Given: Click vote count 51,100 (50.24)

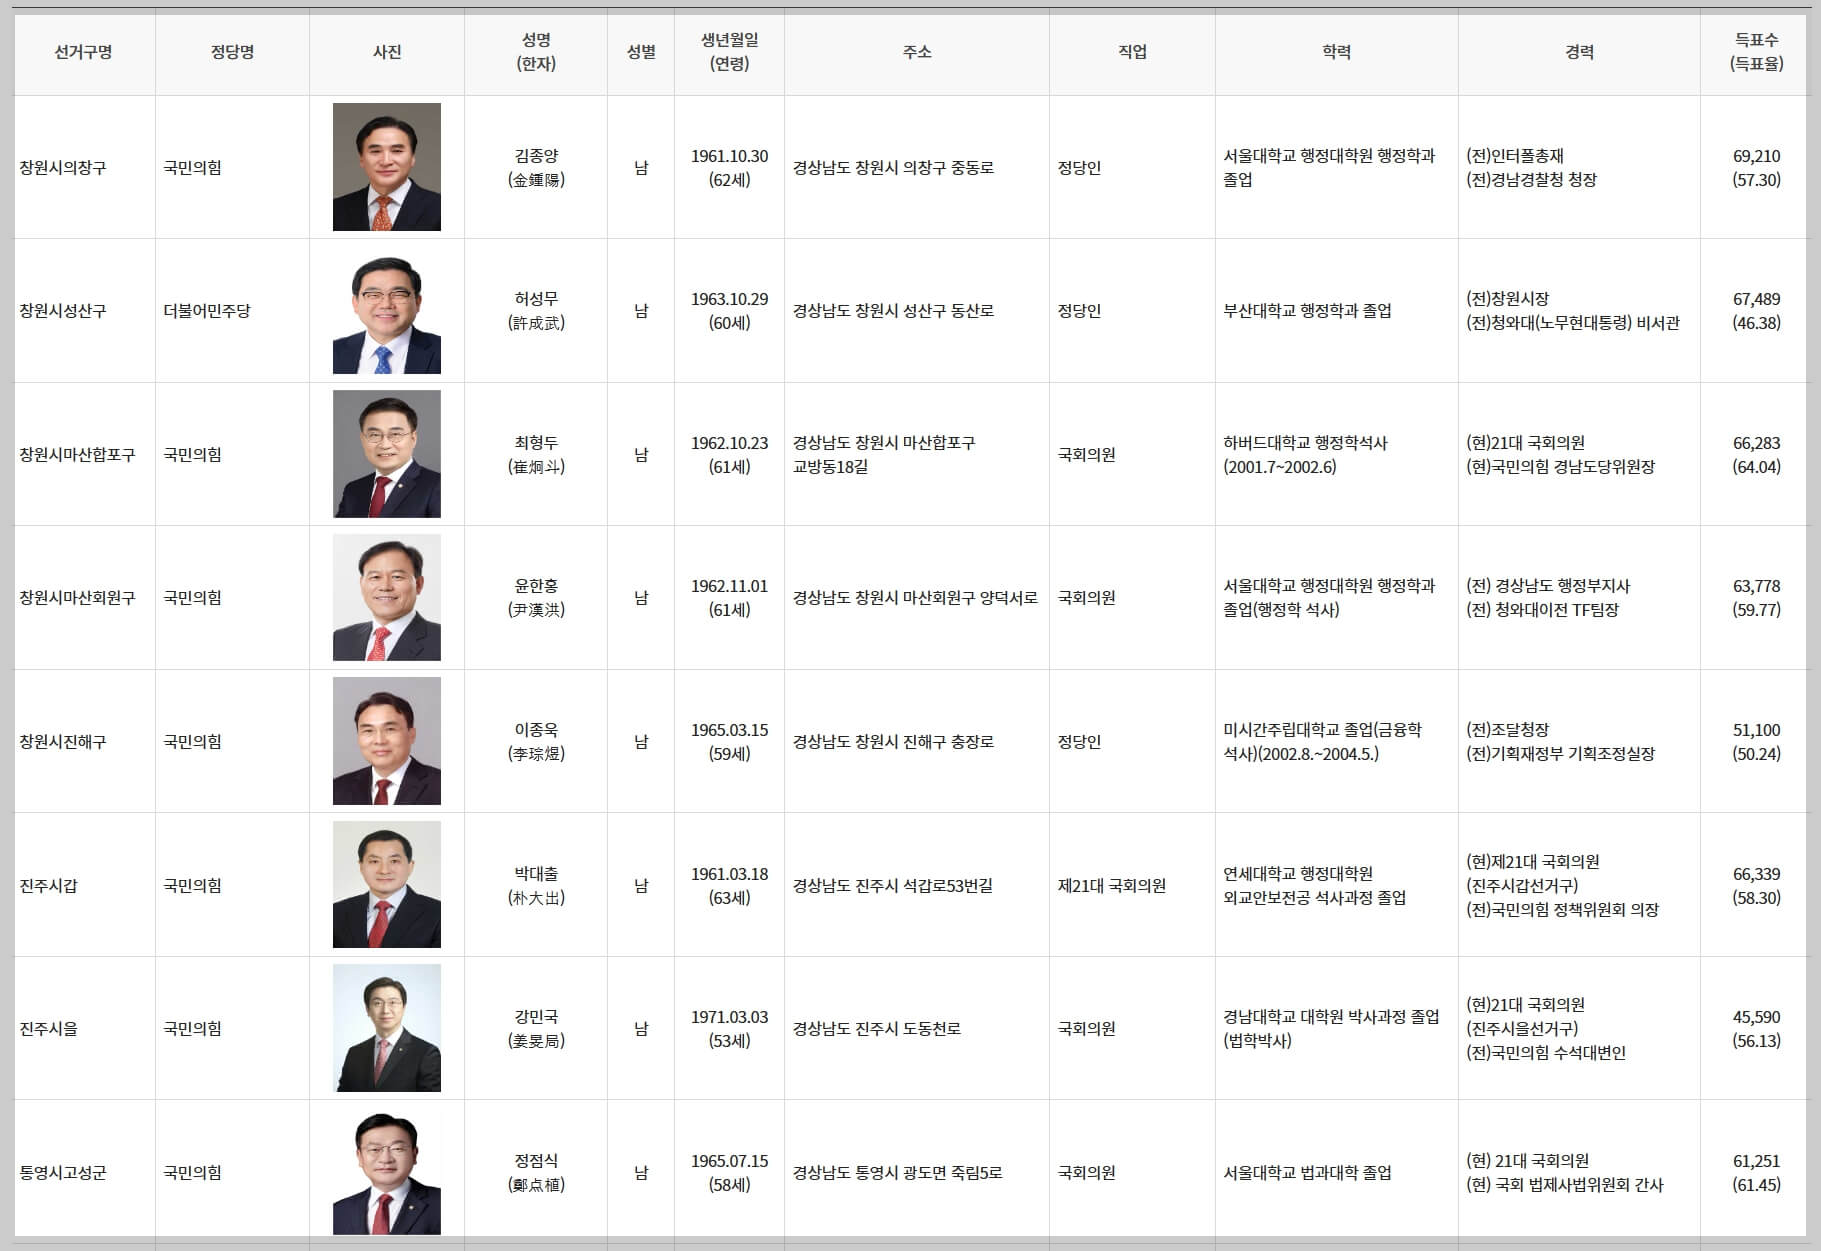Looking at the screenshot, I should click(x=1757, y=742).
